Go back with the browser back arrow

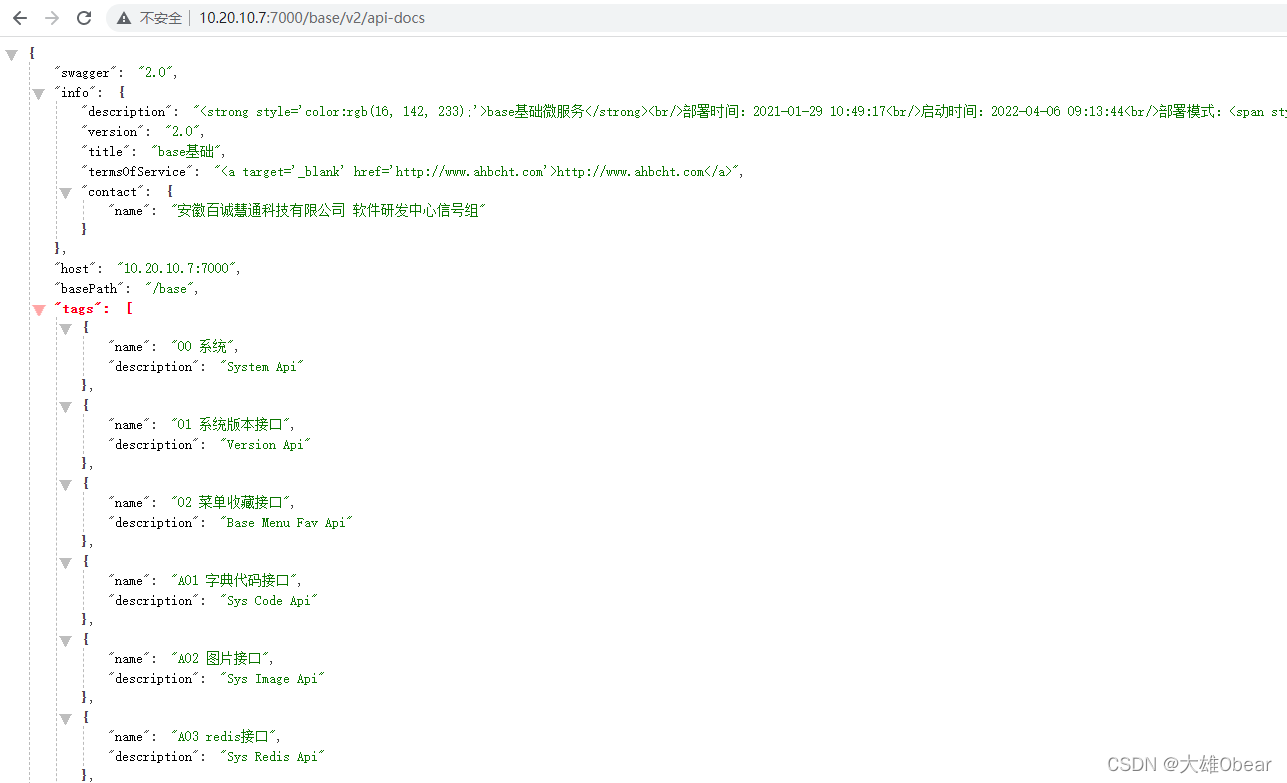point(20,18)
